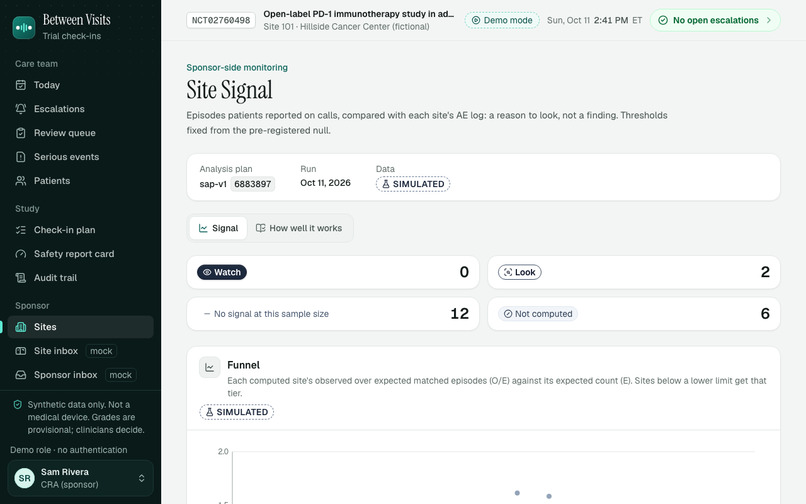Image resolution: width=806 pixels, height=504 pixels.
Task: Click the Funnel chart icon
Action: point(209,367)
